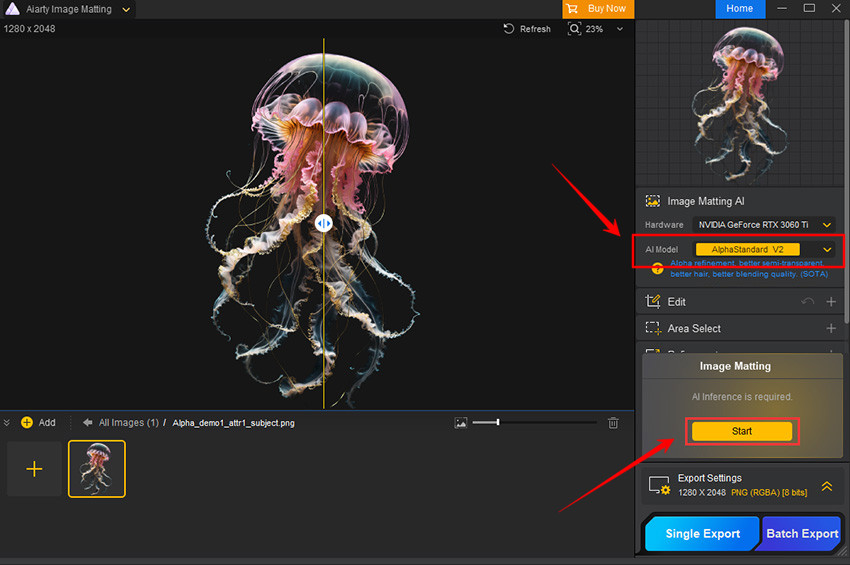Adjust the thumbnail size slider

tap(497, 423)
